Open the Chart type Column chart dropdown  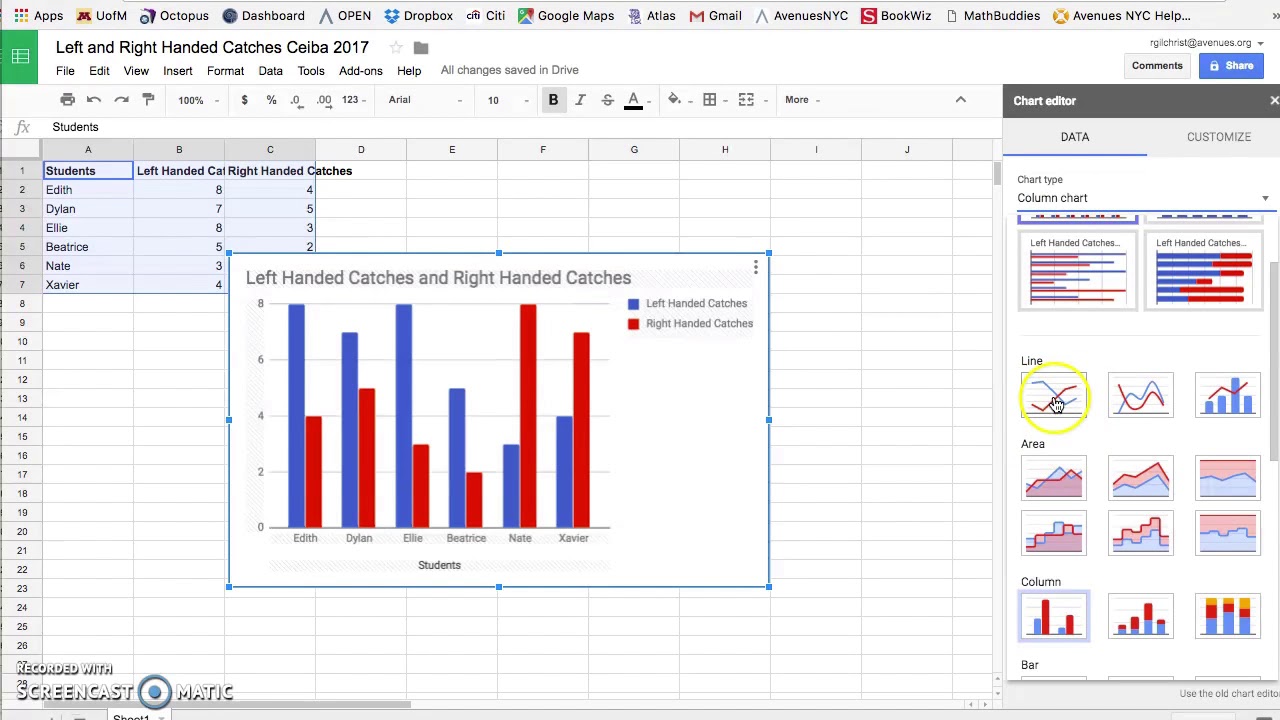[x=1142, y=198]
